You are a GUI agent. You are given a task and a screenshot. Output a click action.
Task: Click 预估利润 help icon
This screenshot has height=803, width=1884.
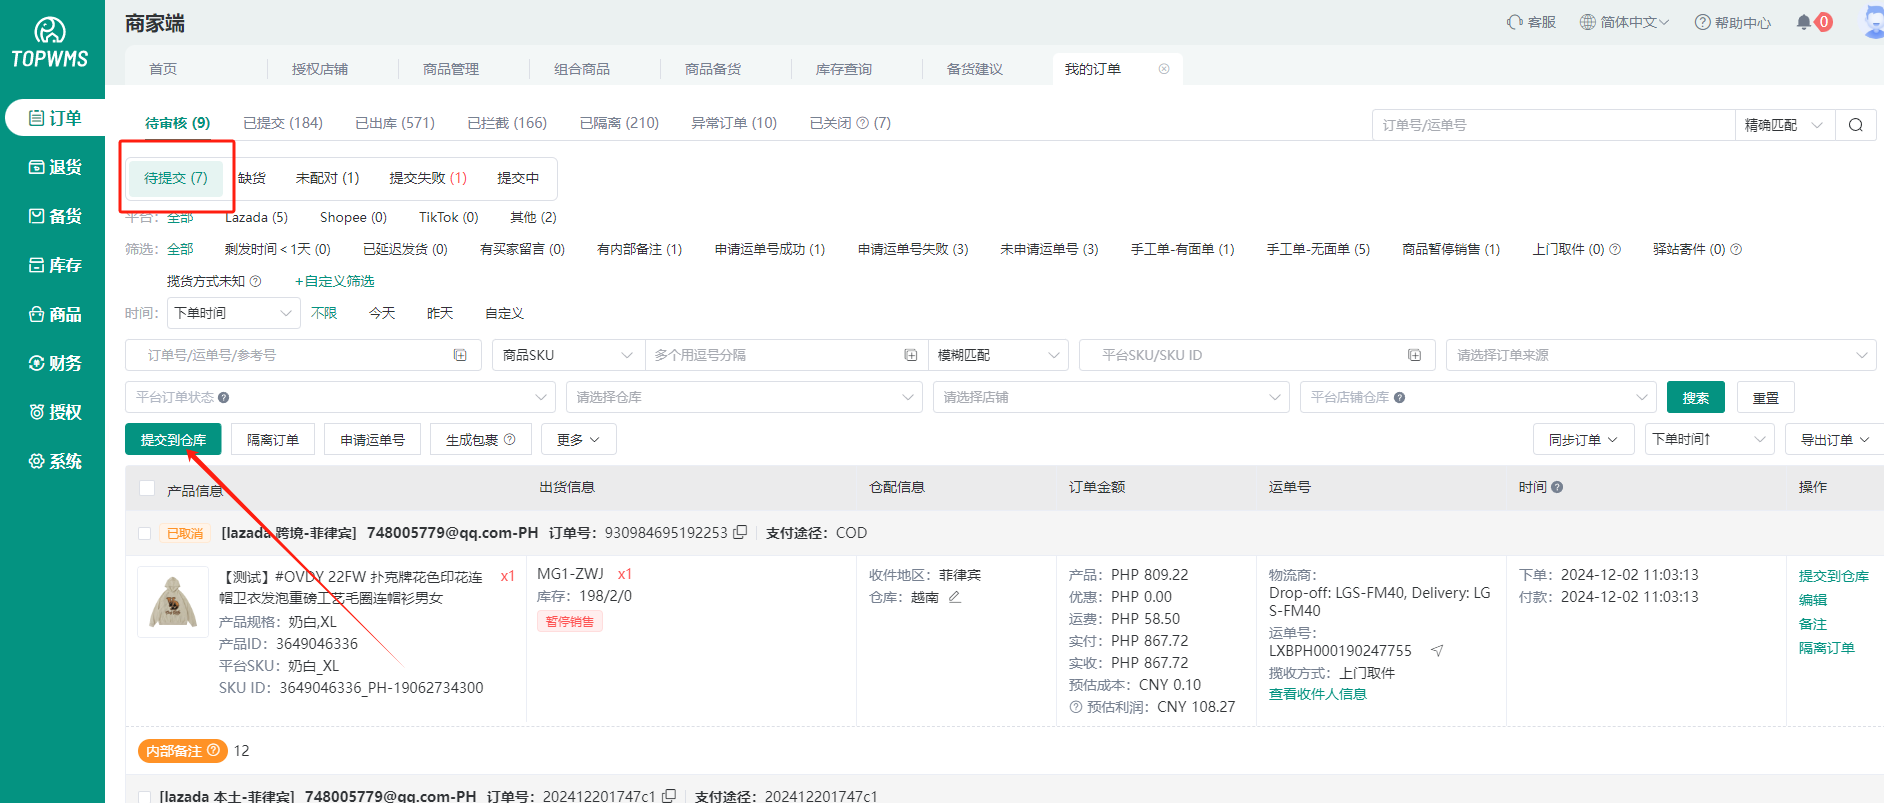[x=1076, y=707]
